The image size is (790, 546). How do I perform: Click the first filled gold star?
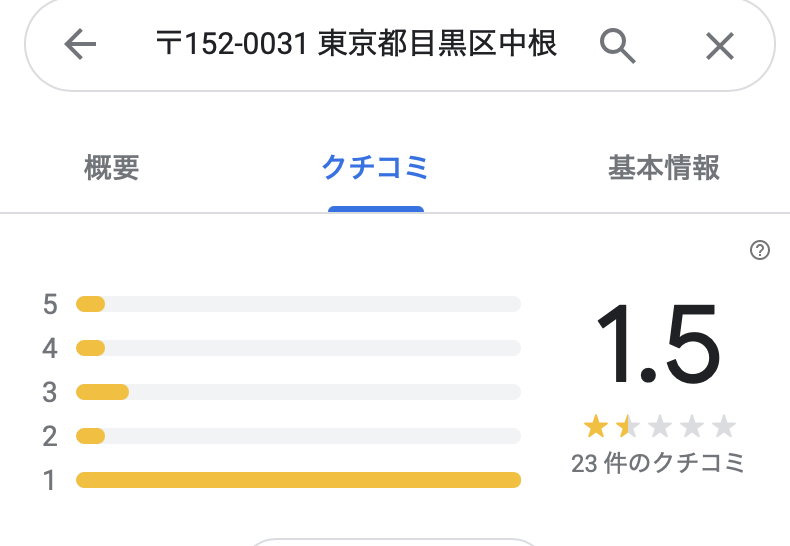tap(596, 428)
